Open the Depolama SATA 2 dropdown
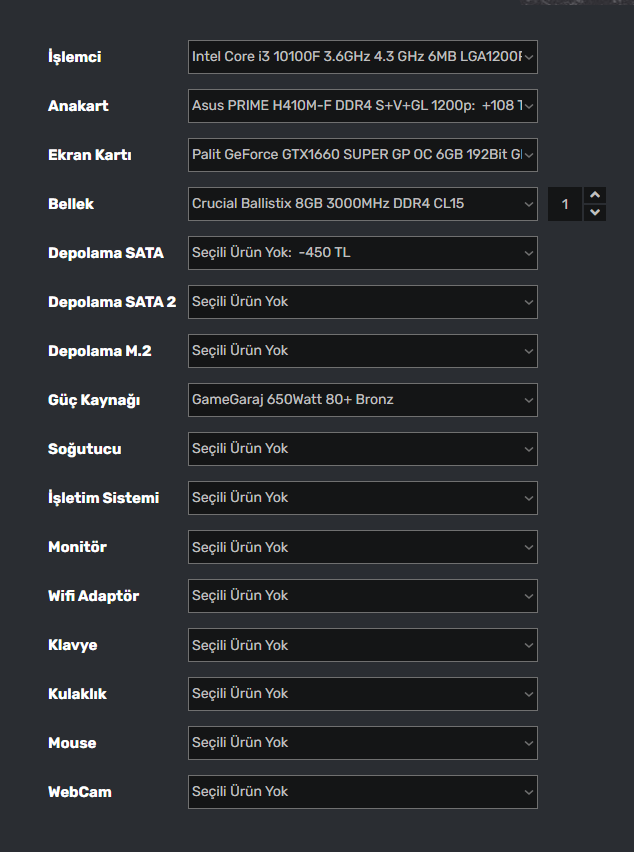This screenshot has height=852, width=634. 362,302
